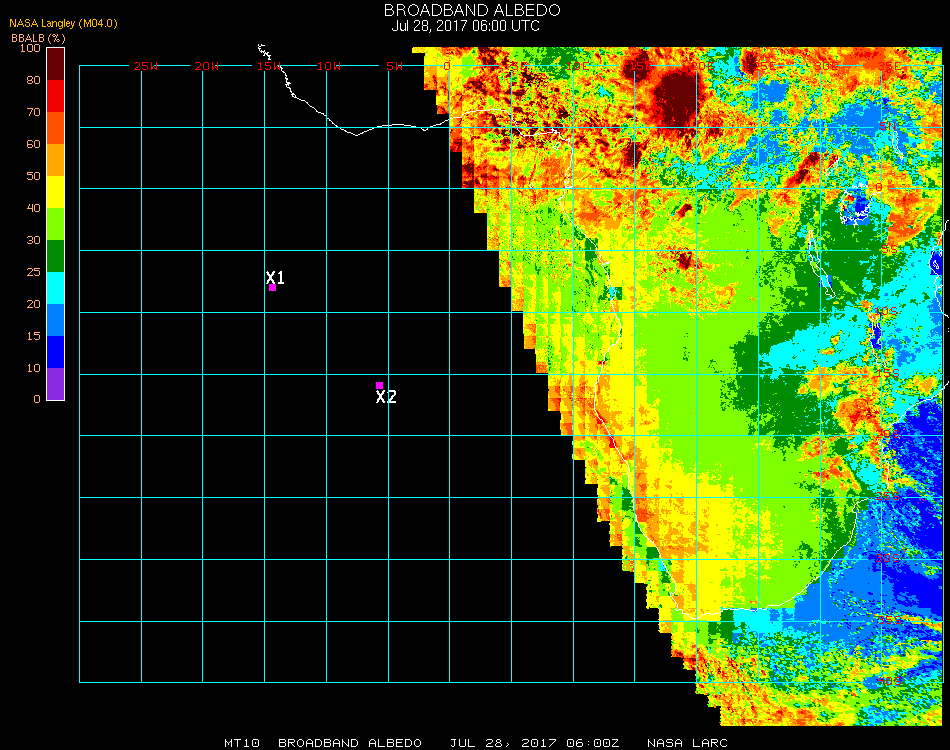Click the legend value '50'
950x750 pixels.
coord(33,176)
